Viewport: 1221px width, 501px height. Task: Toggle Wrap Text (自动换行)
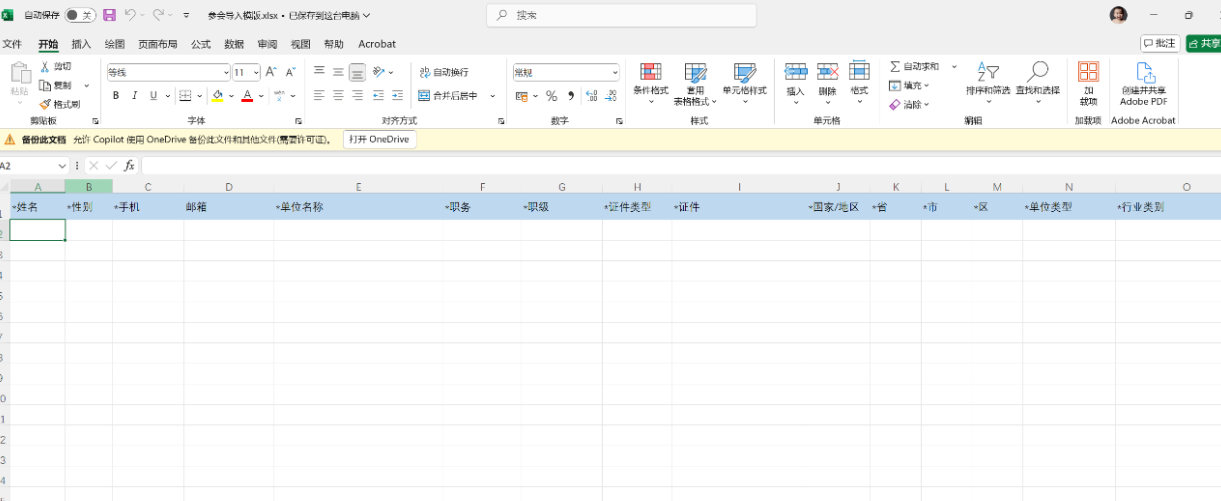coord(443,72)
